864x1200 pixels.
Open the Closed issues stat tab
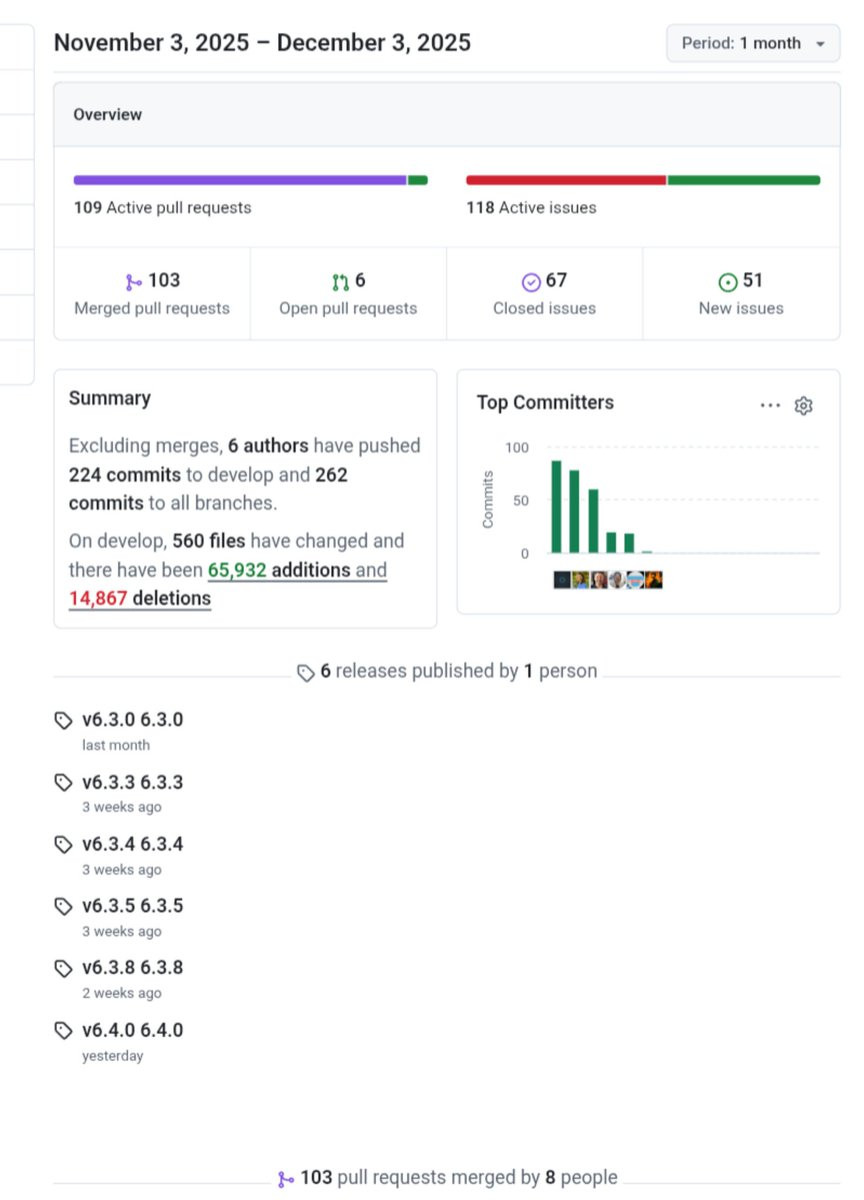[544, 294]
